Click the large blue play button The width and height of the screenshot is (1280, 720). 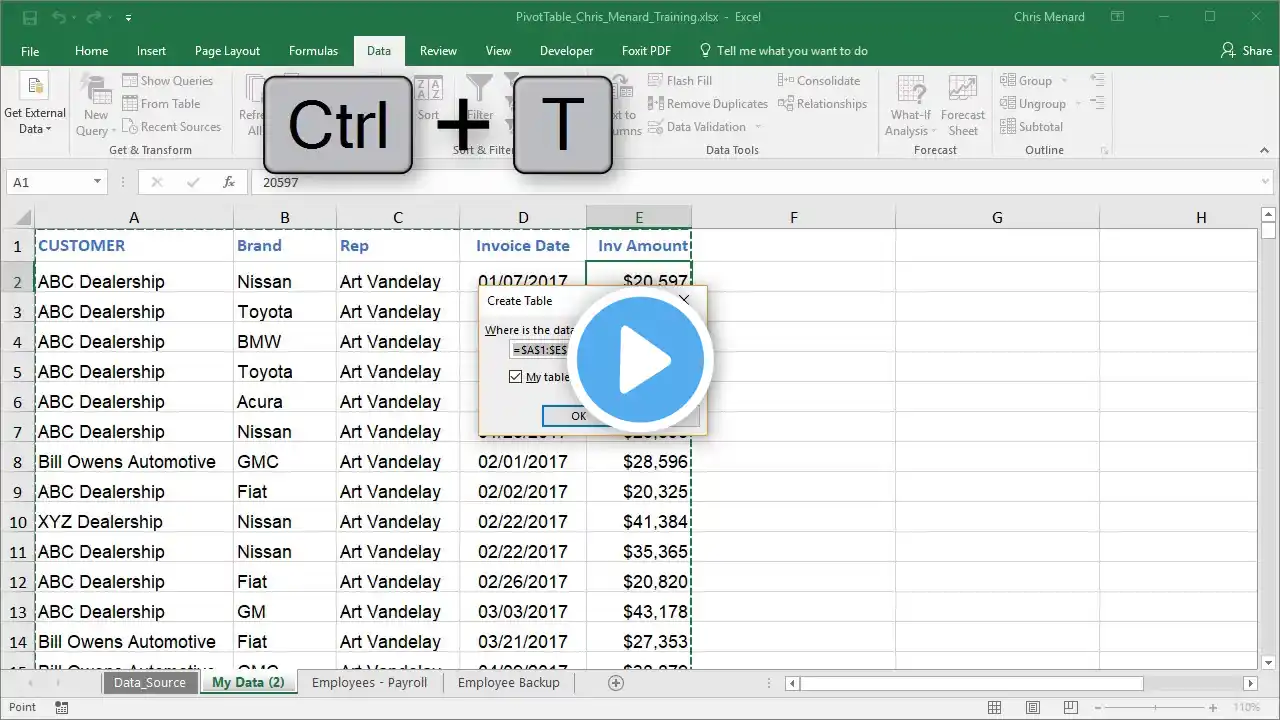pyautogui.click(x=639, y=360)
